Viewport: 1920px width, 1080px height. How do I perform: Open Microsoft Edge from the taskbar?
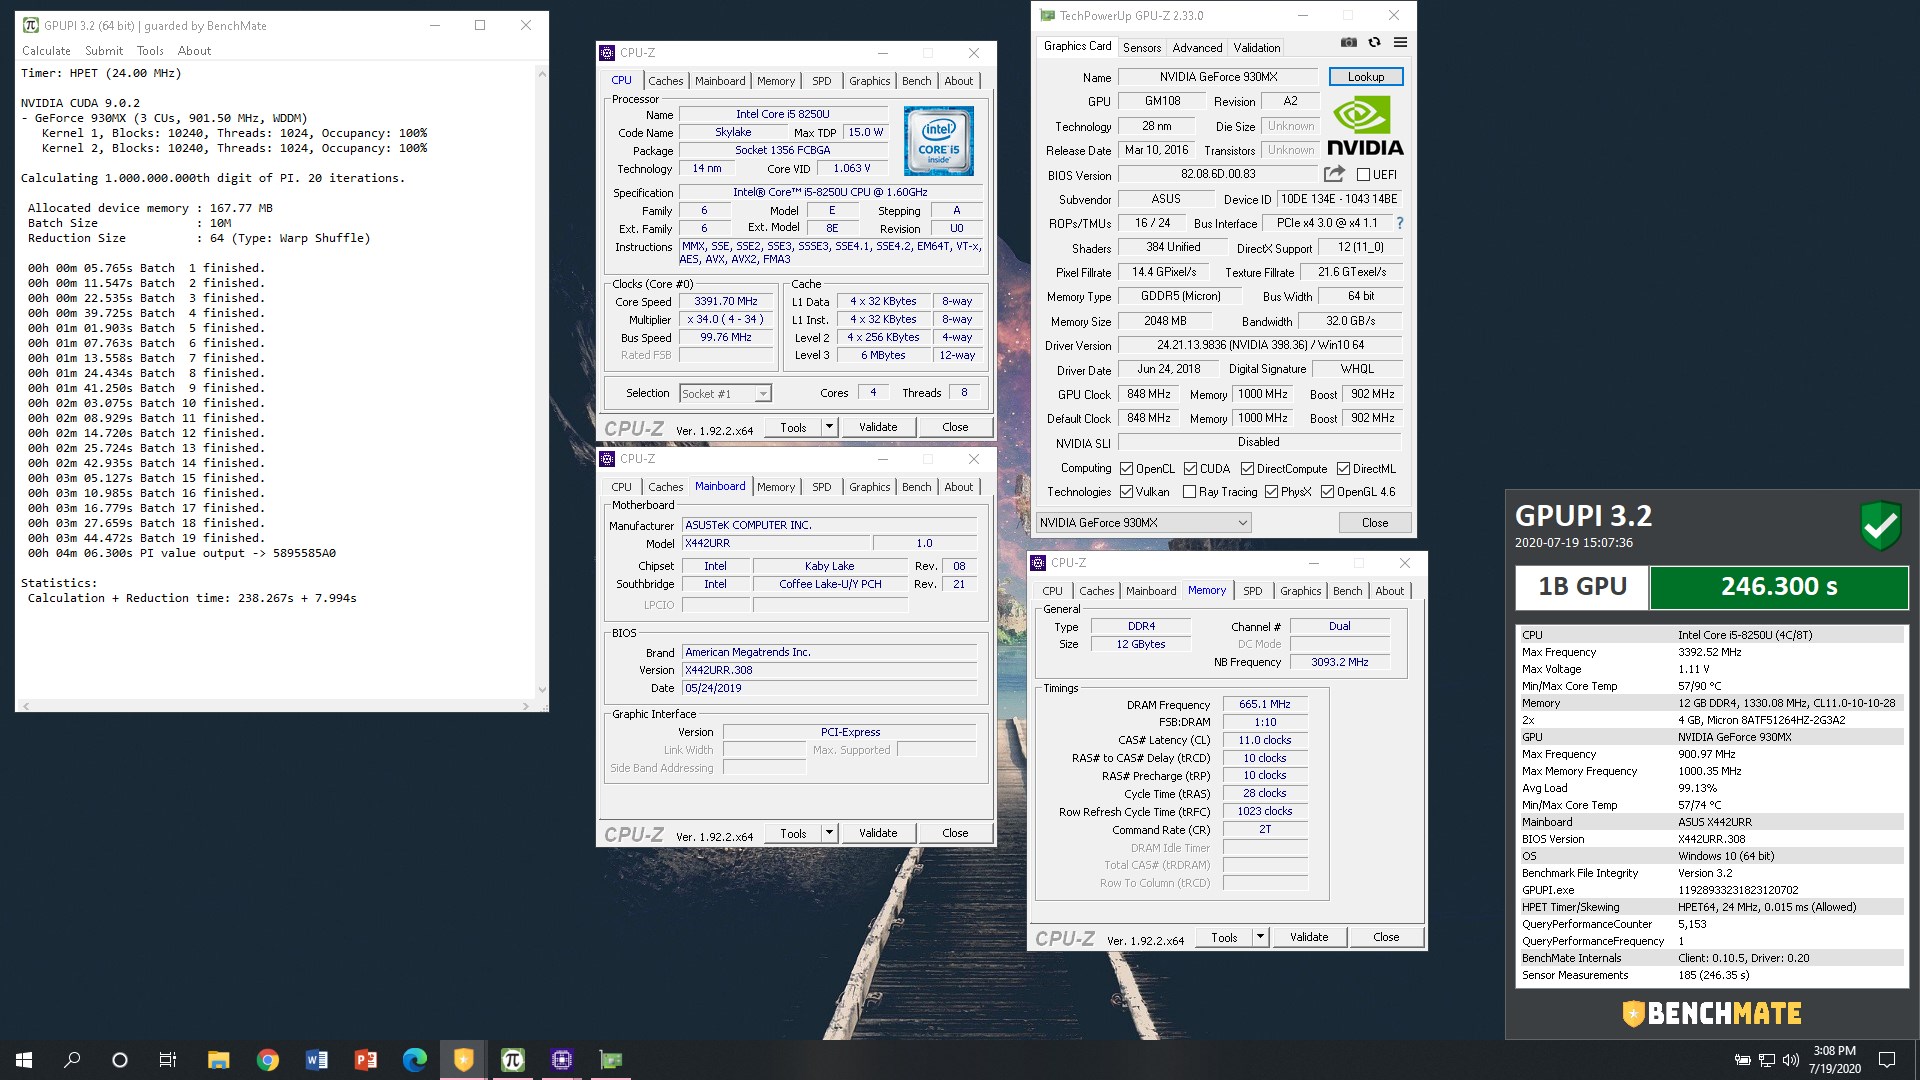coord(414,1060)
